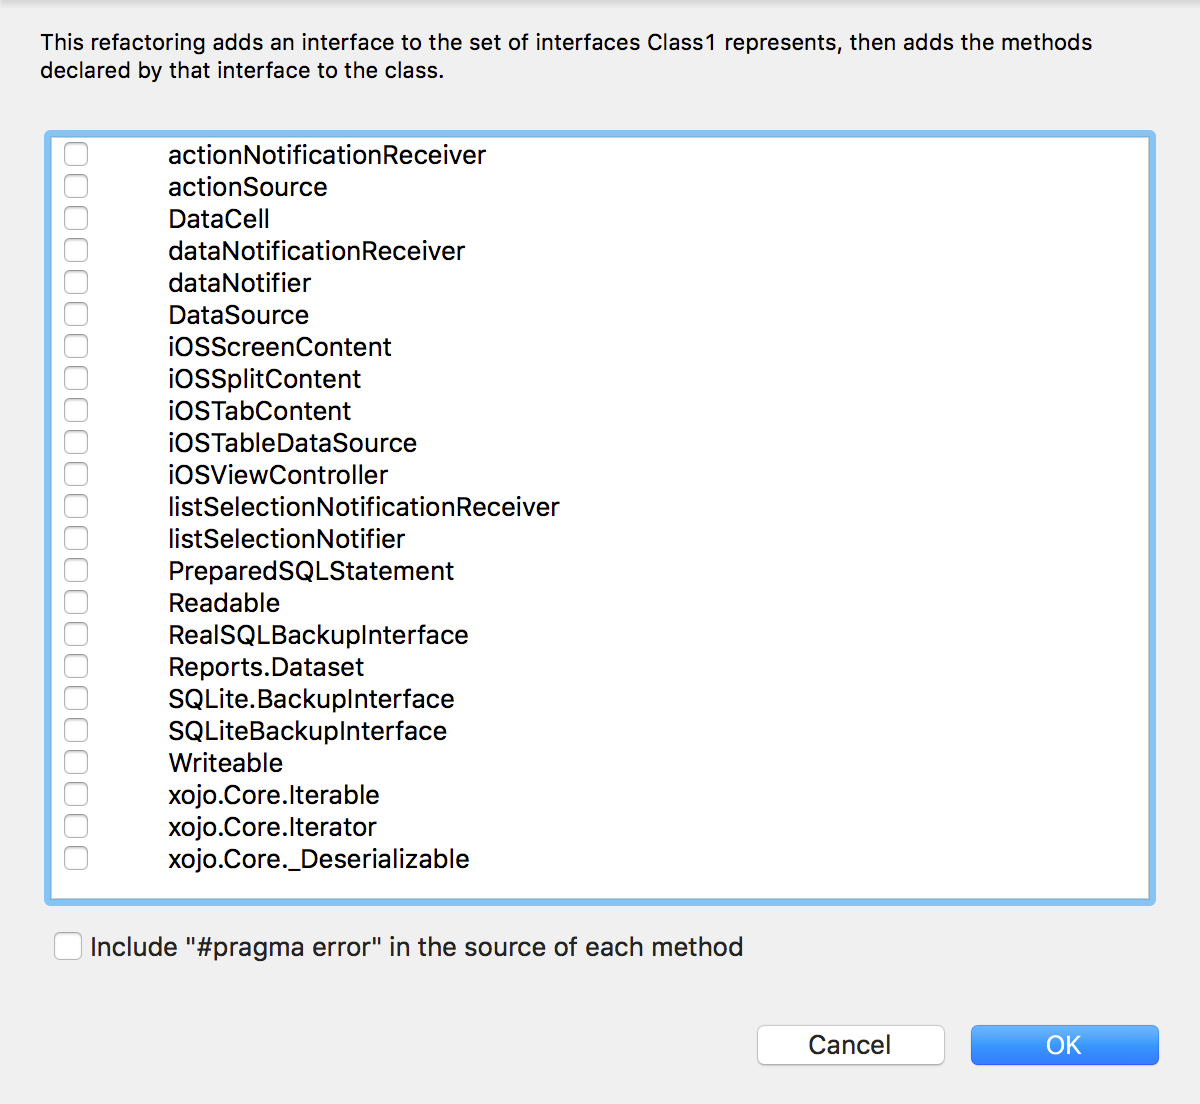The height and width of the screenshot is (1104, 1200).
Task: Select the RealSQLBackupInterface row label
Action: click(x=318, y=635)
